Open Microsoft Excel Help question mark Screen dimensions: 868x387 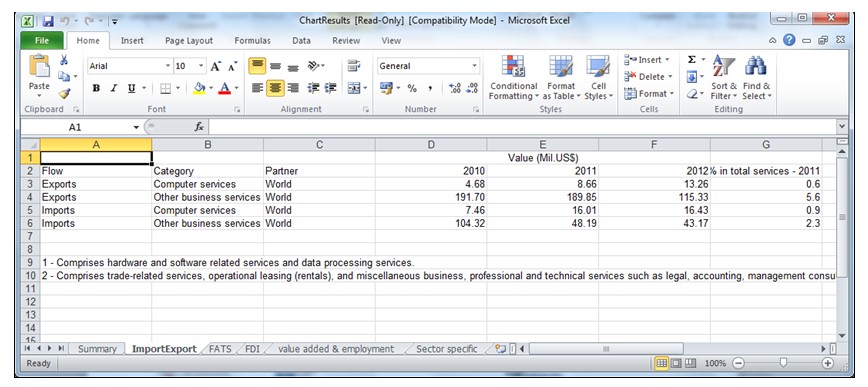[789, 40]
